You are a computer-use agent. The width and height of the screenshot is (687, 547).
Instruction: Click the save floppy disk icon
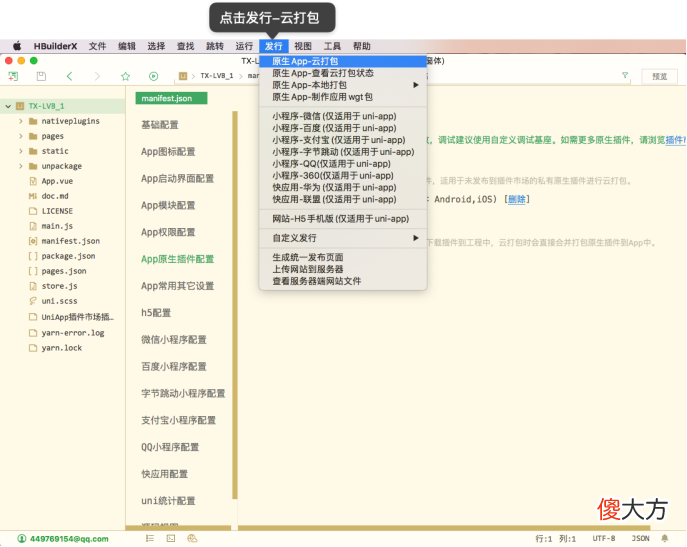pyautogui.click(x=41, y=76)
